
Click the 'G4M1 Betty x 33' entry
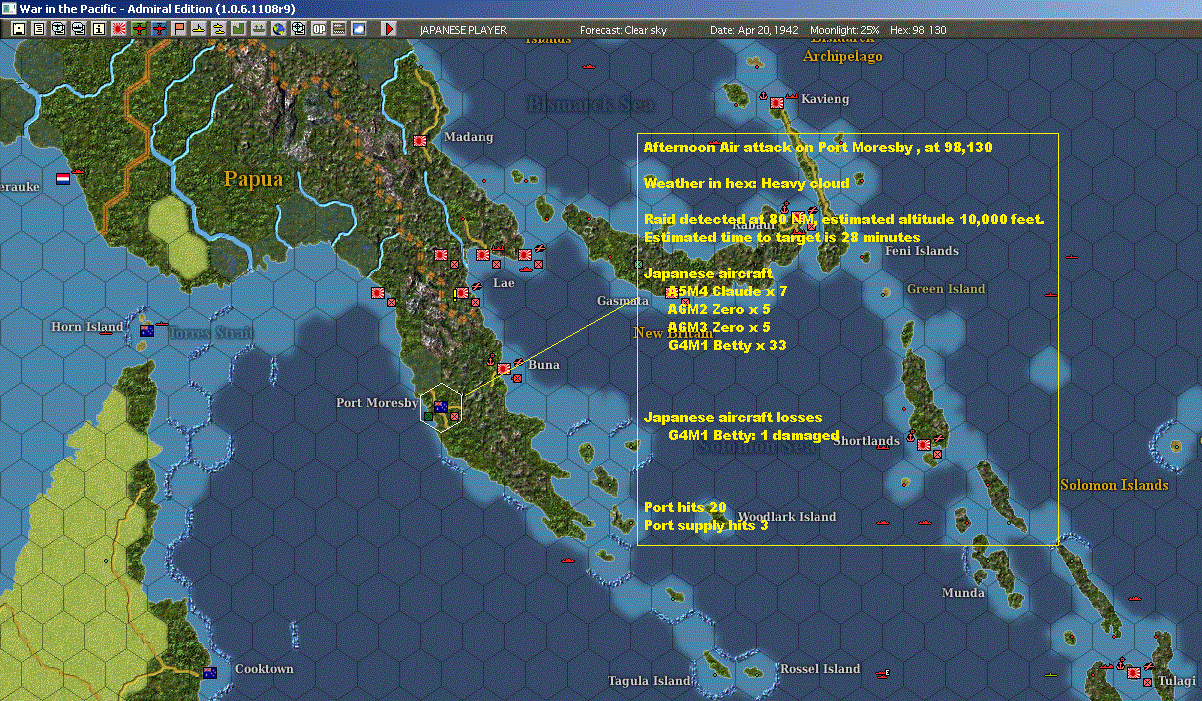(727, 345)
